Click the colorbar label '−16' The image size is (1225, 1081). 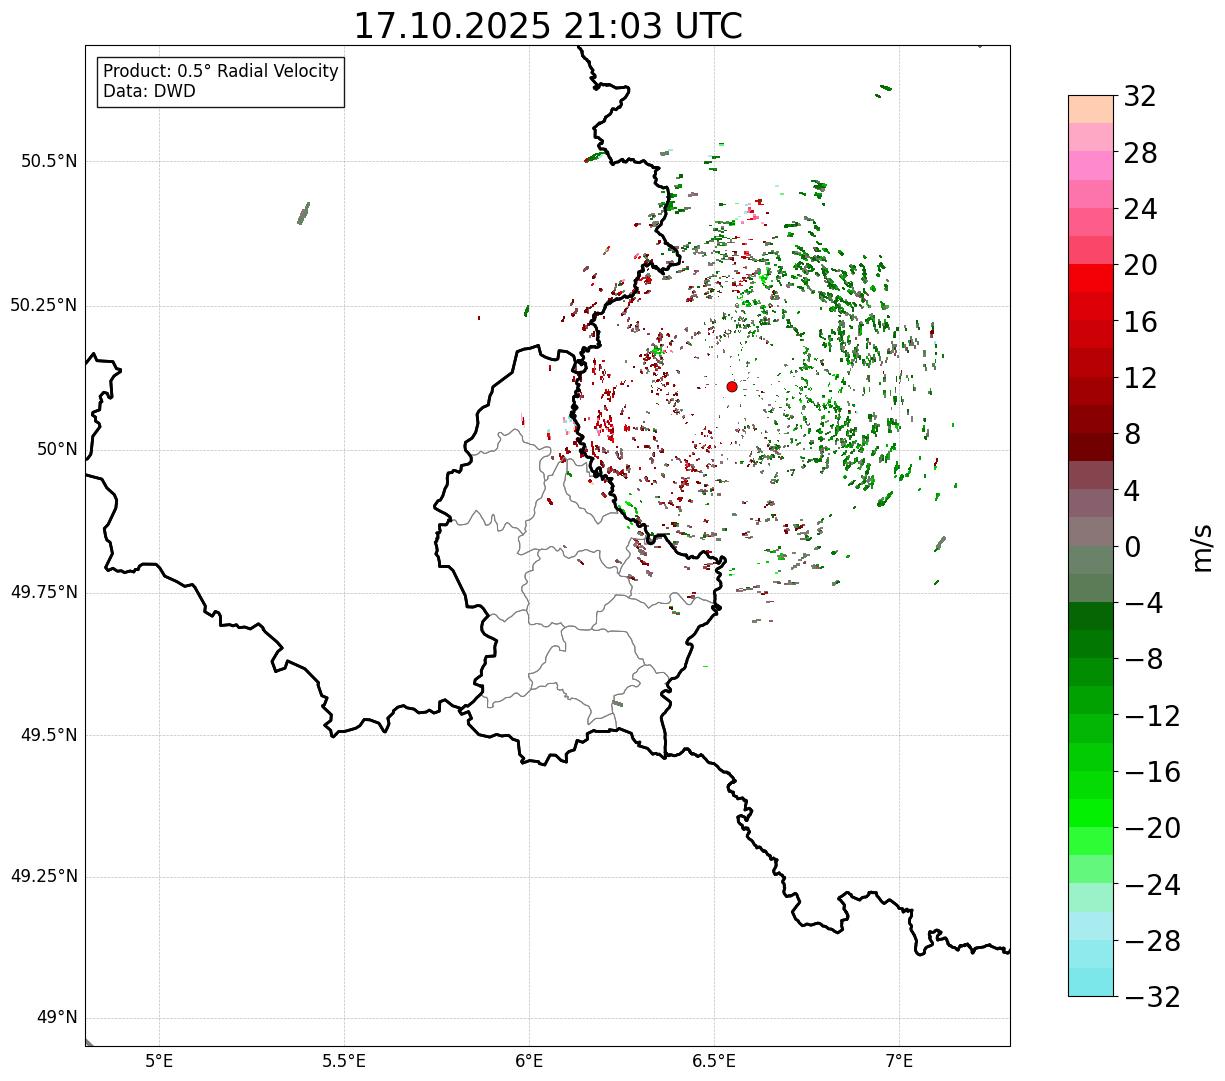[1152, 772]
